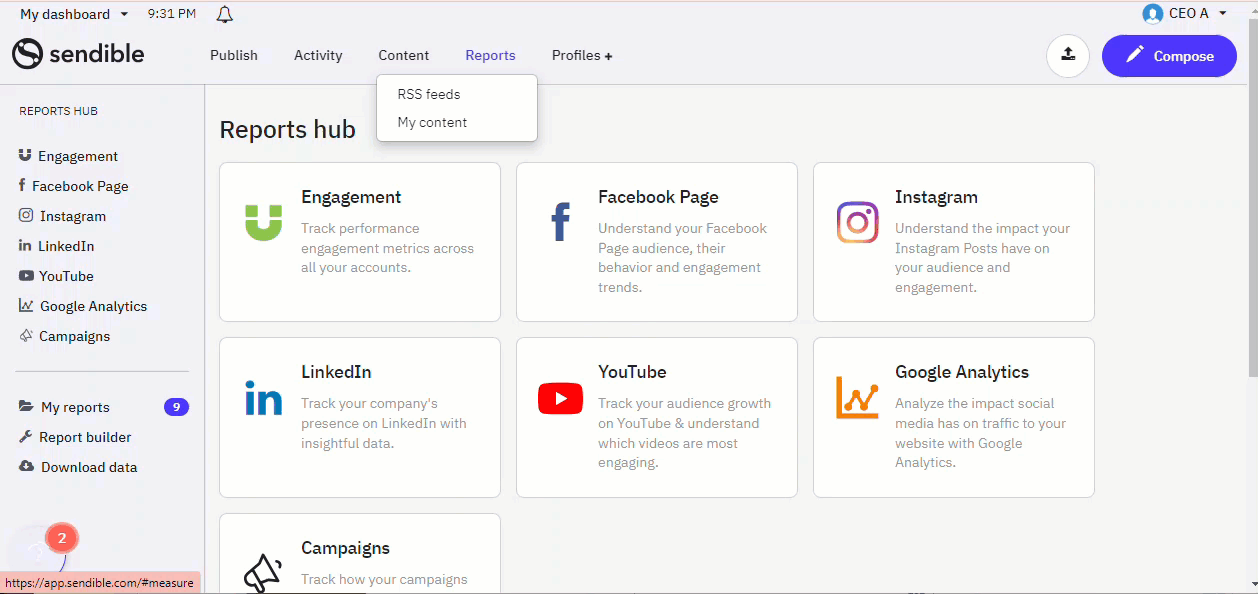Click the YouTube card description text
Viewport: 1258px width, 594px height.
[x=685, y=433]
